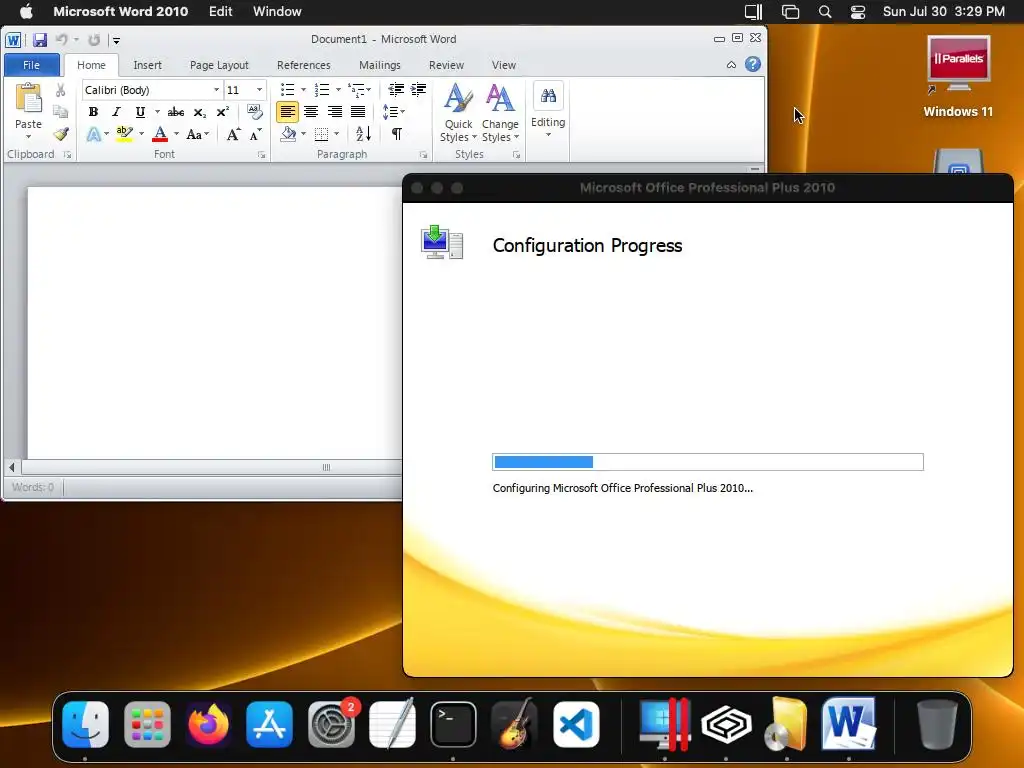This screenshot has width=1024, height=768.
Task: Click the Bullets list icon
Action: coord(287,89)
